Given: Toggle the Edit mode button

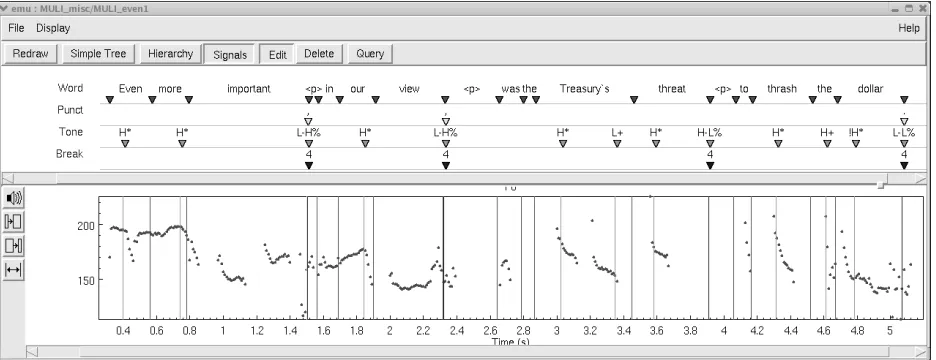Looking at the screenshot, I should [x=278, y=54].
